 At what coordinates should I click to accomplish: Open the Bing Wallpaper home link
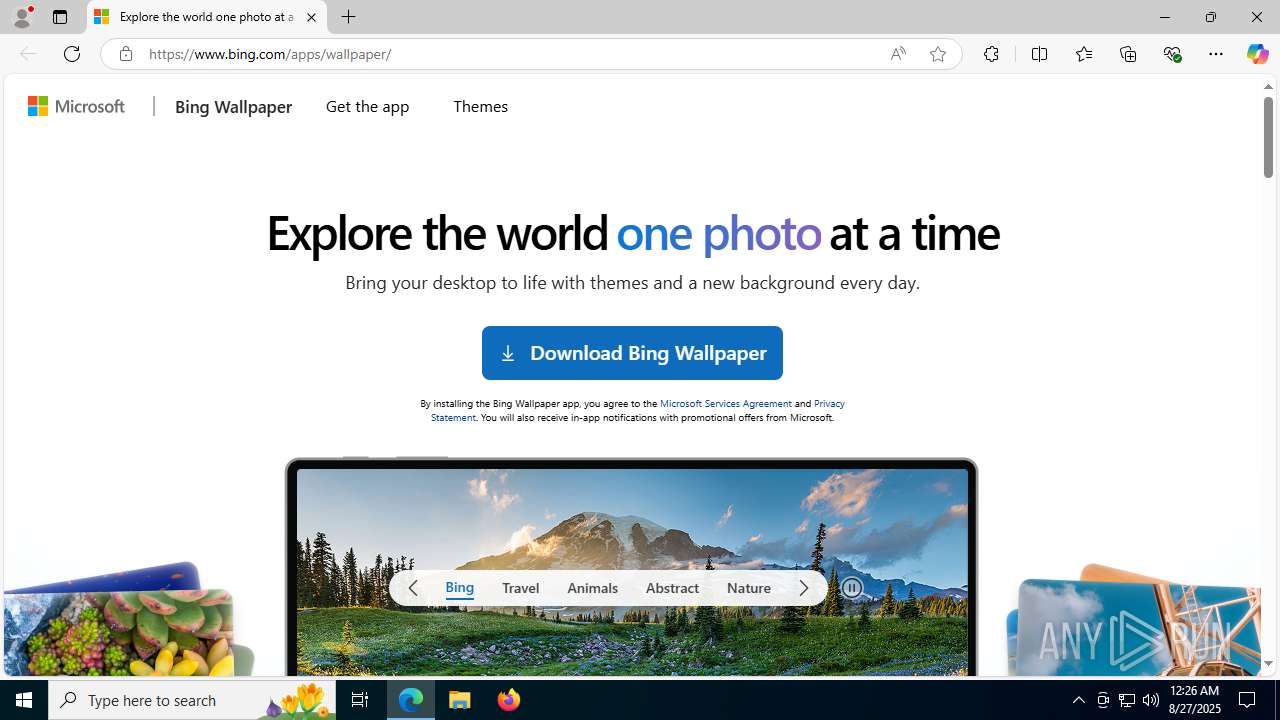233,106
